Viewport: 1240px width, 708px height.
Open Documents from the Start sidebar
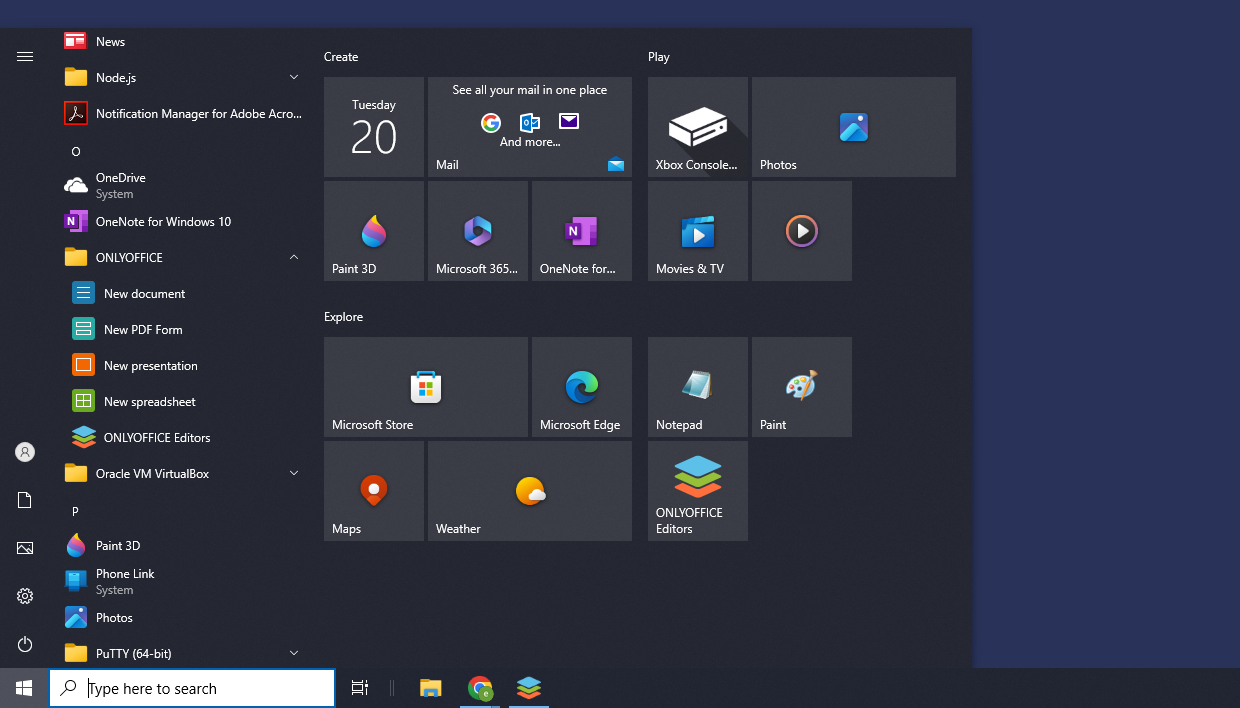25,500
